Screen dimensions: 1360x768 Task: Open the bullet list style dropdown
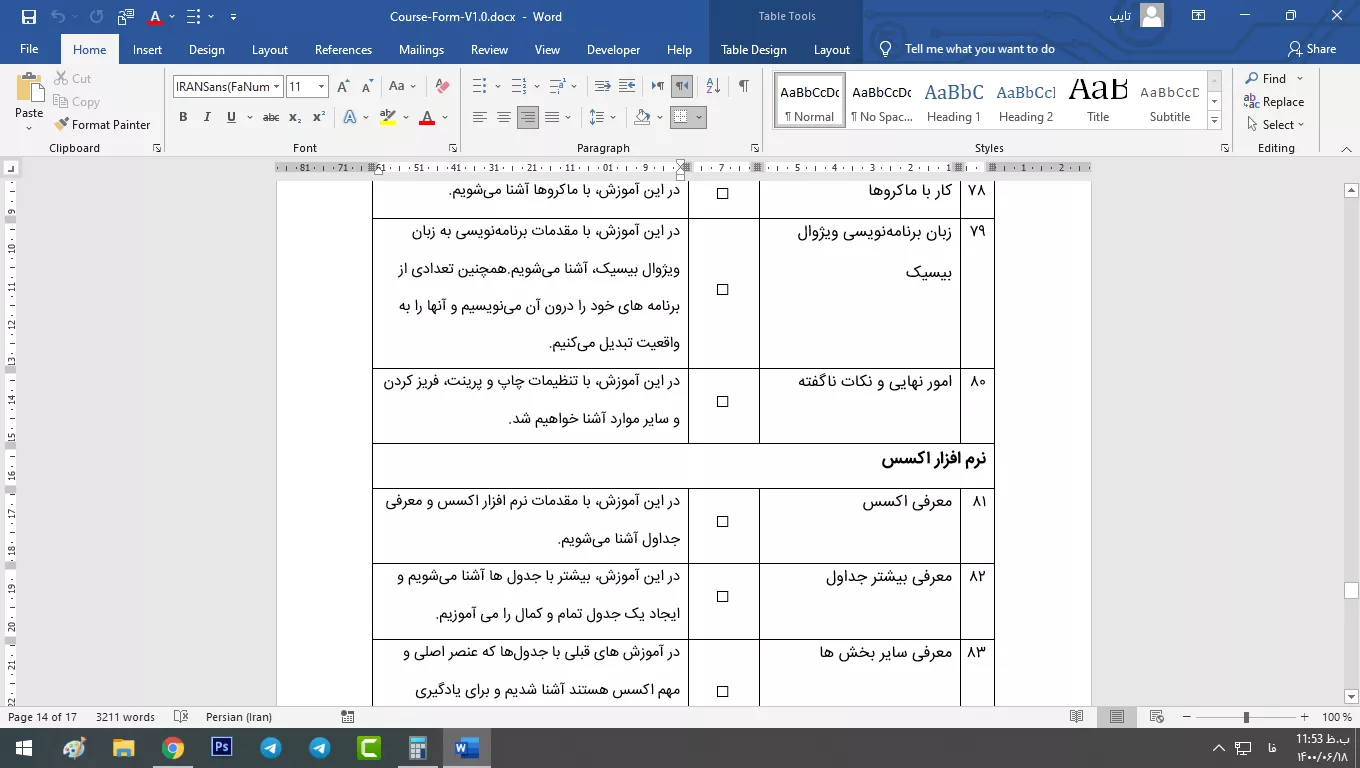497,87
